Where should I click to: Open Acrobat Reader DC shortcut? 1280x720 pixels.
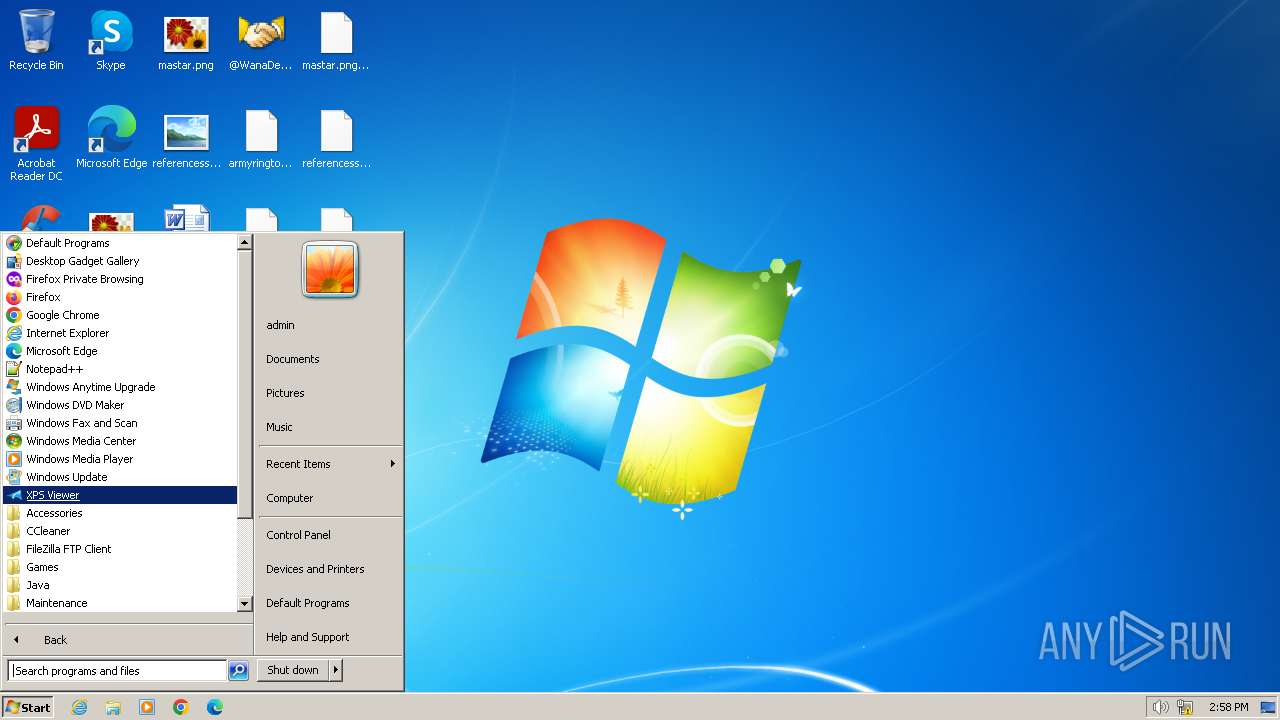coord(36,144)
